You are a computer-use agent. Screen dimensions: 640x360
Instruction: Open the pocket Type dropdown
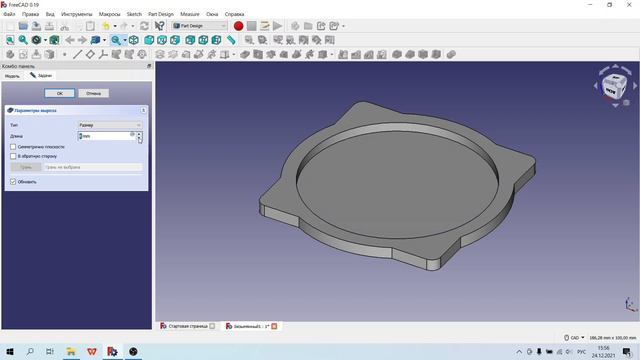[x=110, y=125]
